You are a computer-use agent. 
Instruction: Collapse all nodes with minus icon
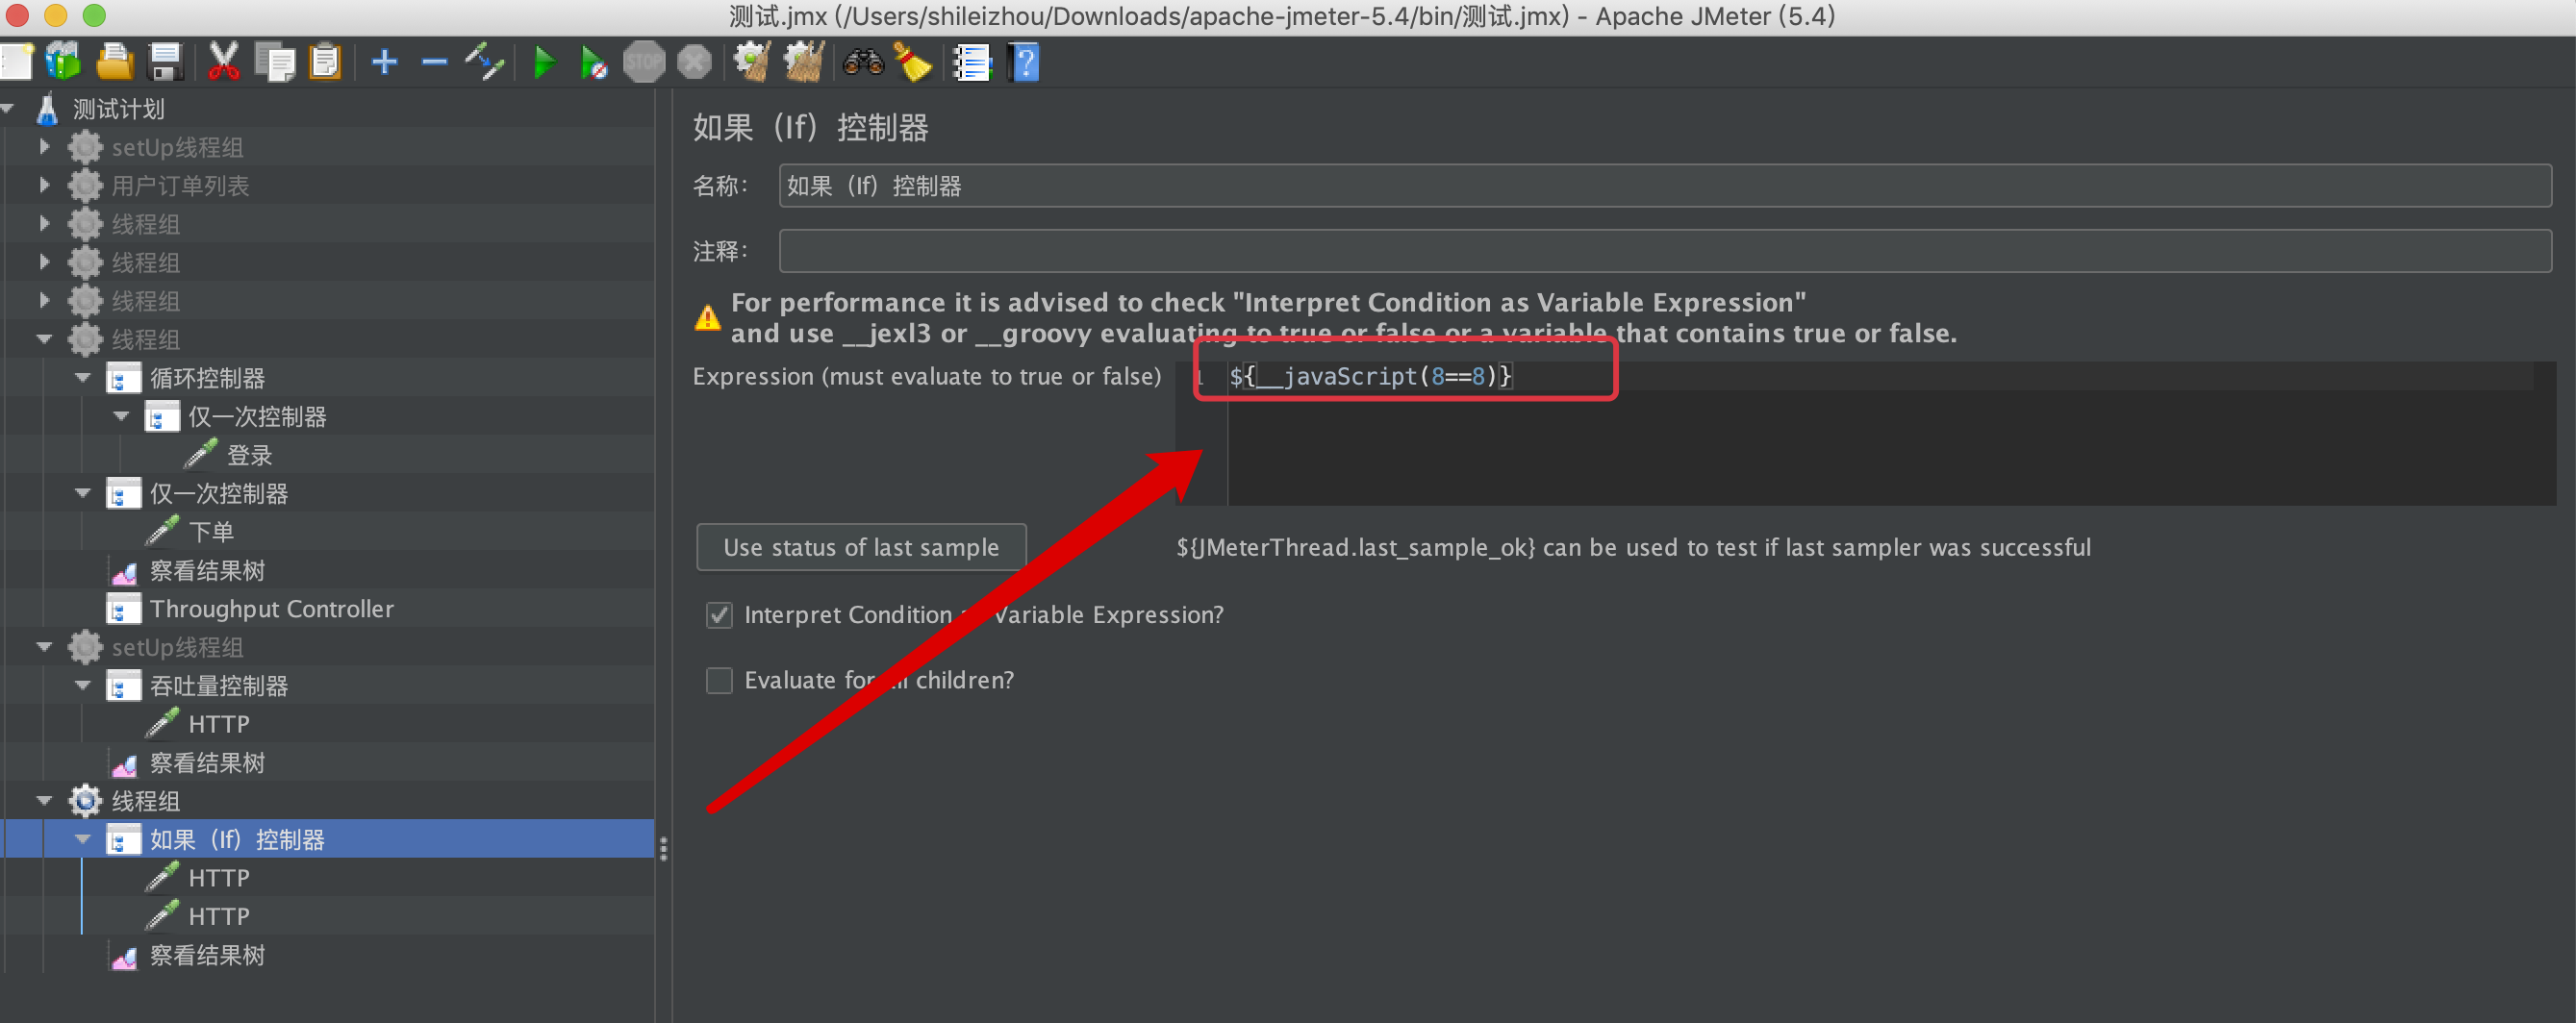click(x=434, y=62)
